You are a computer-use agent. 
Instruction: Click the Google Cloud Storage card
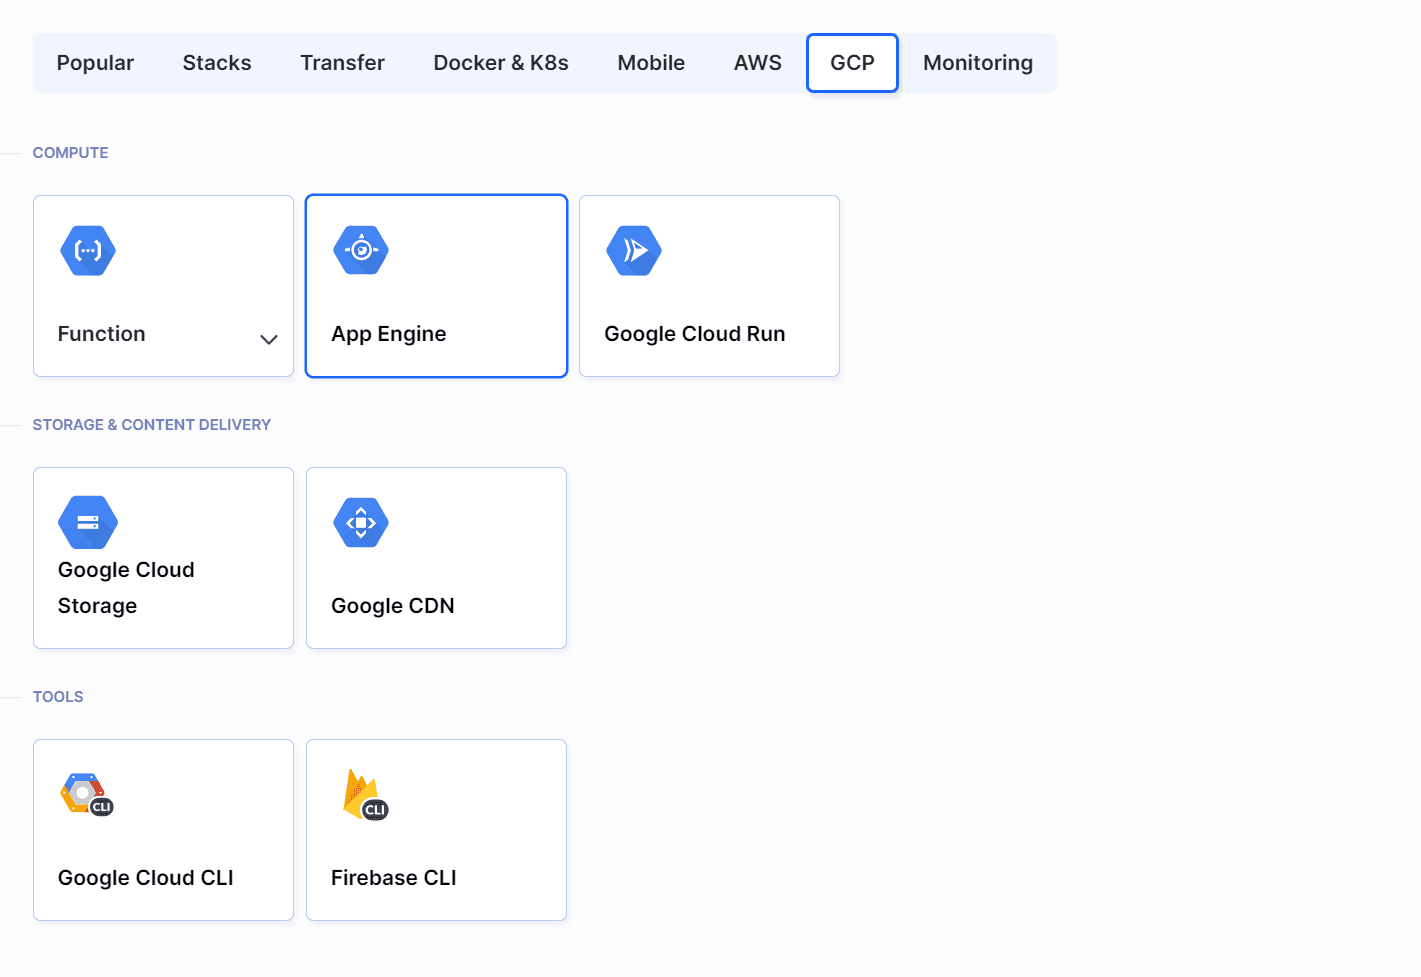[x=163, y=557]
